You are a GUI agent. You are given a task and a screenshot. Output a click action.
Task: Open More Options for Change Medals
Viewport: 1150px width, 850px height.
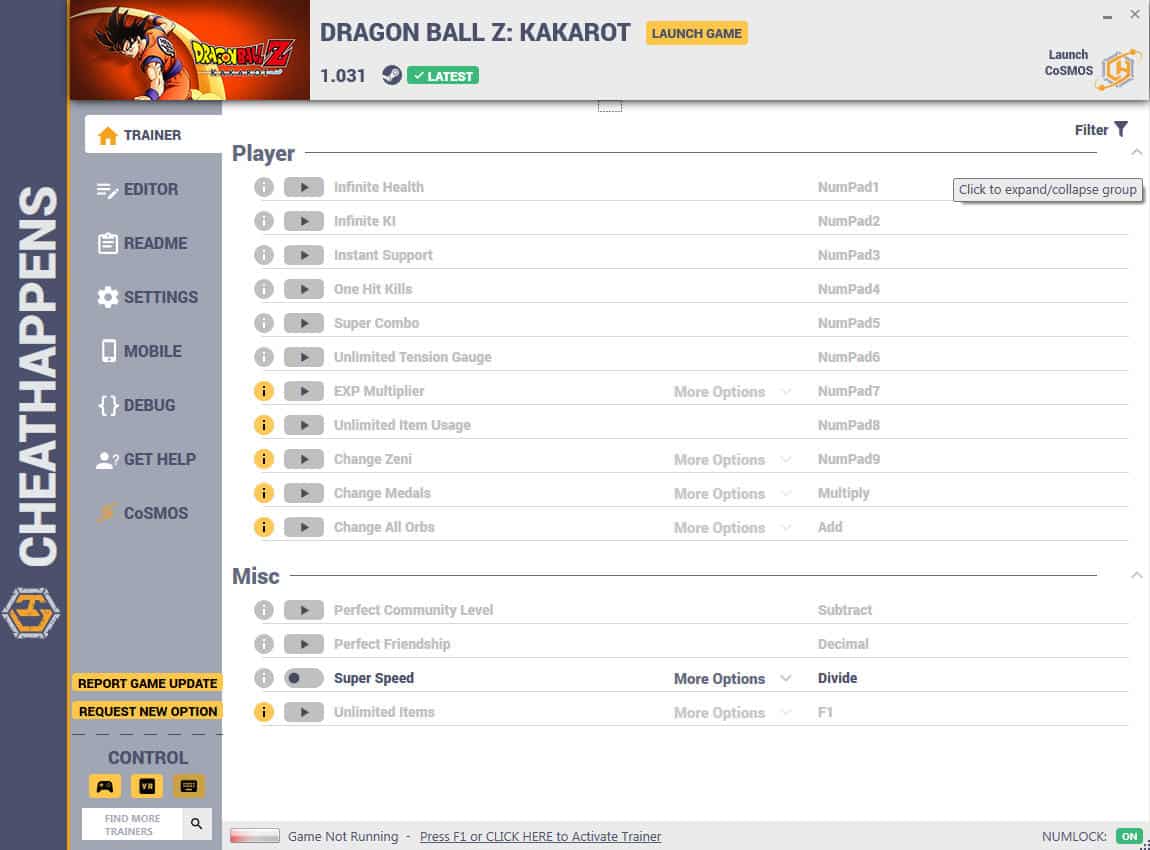coord(732,494)
